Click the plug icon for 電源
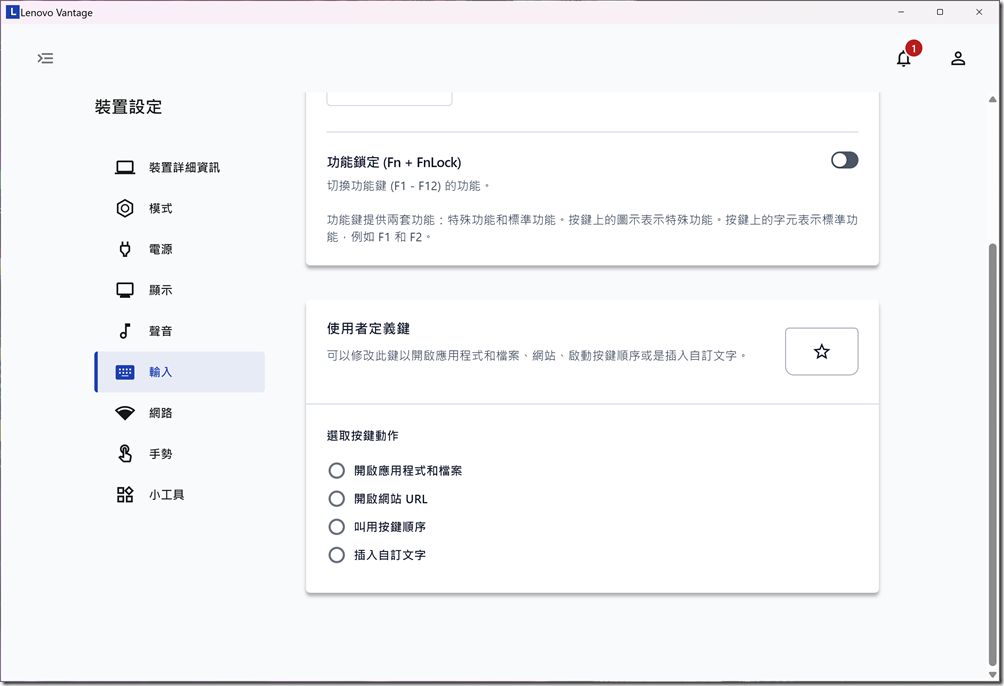Image resolution: width=1004 pixels, height=686 pixels. click(x=125, y=250)
